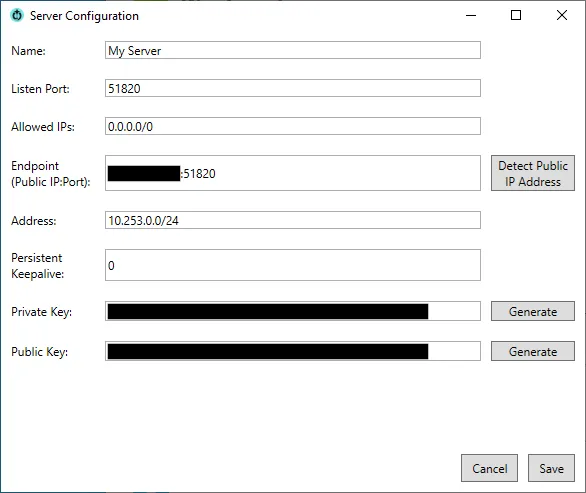Maximize the Server Configuration window

click(x=516, y=15)
